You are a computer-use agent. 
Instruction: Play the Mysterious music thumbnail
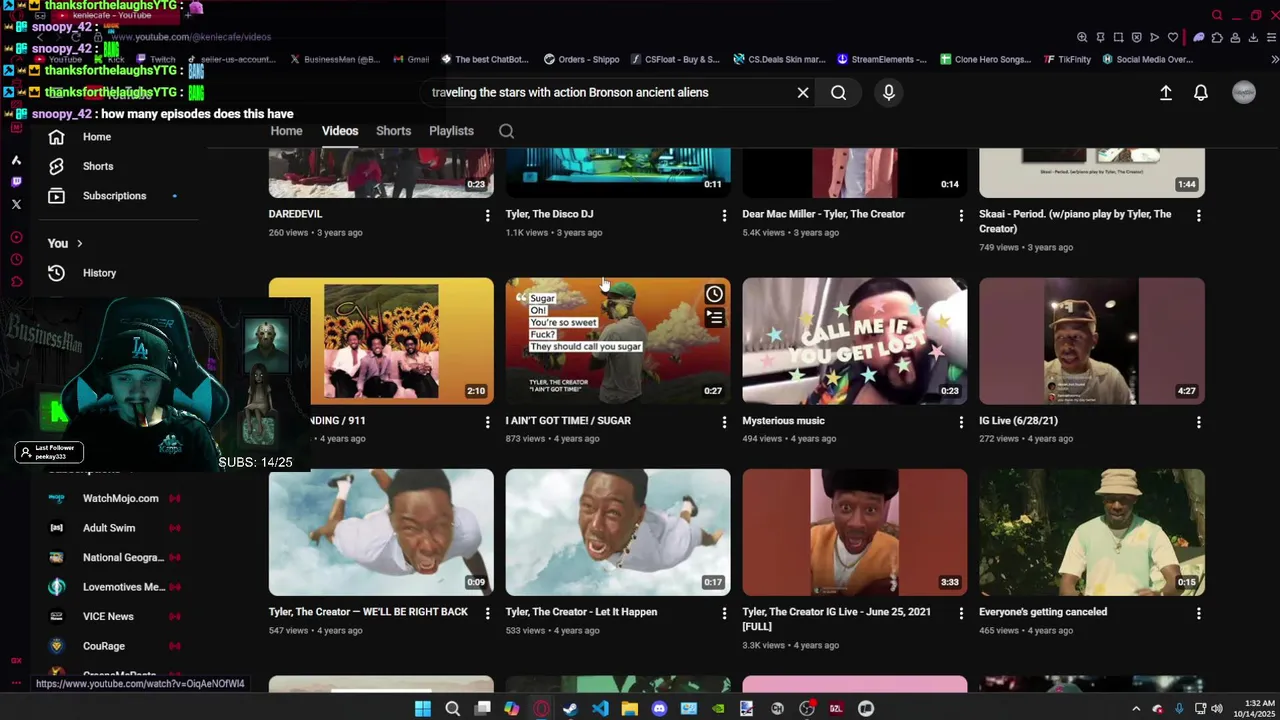pos(855,341)
